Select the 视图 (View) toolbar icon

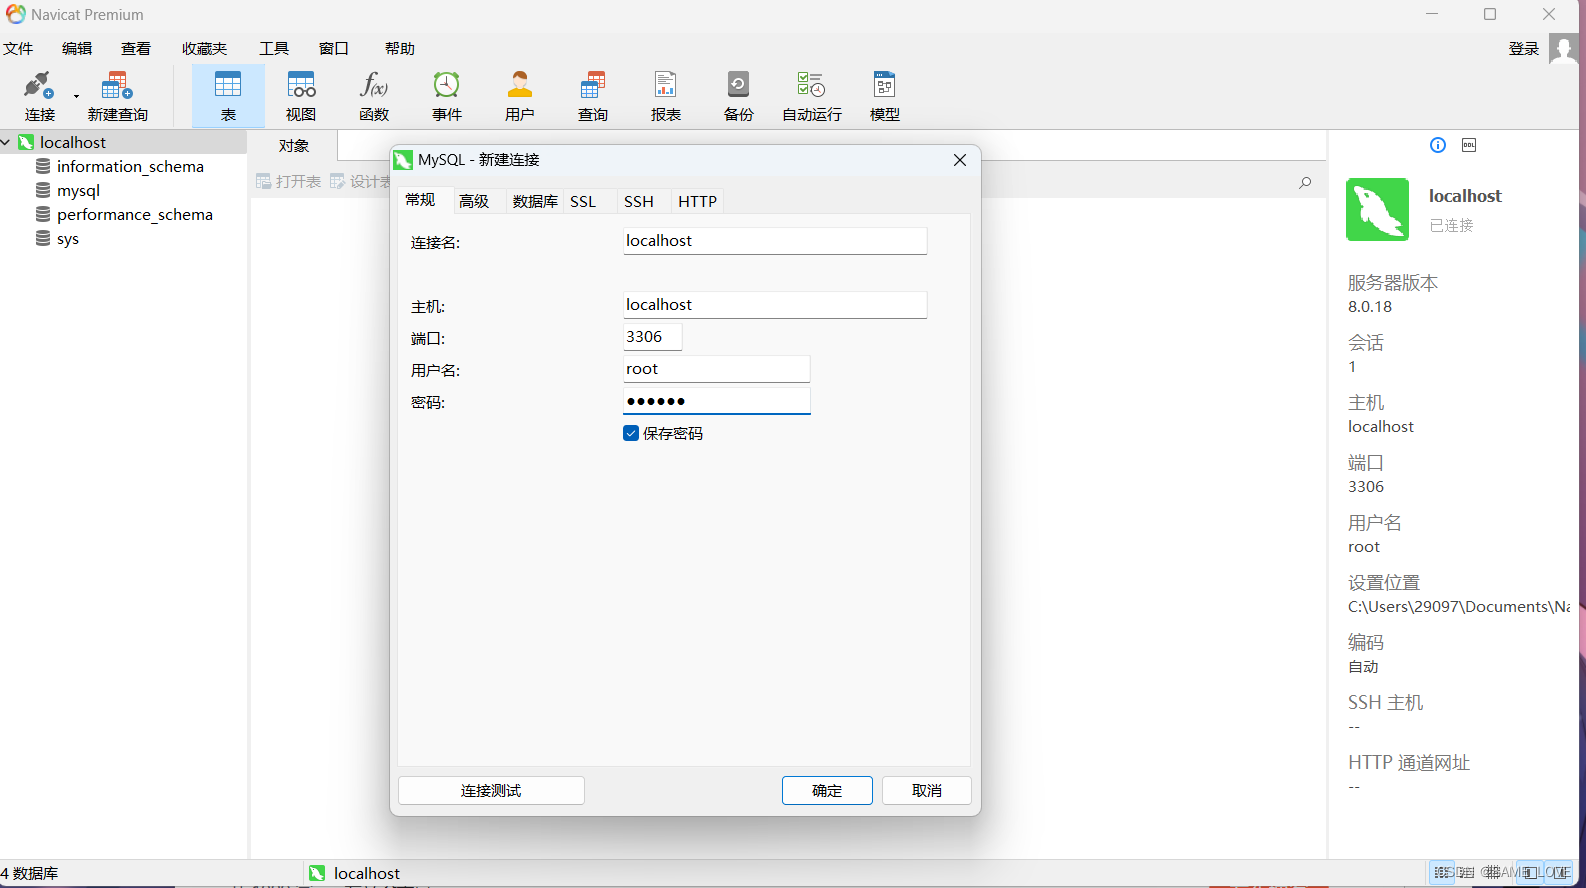301,96
